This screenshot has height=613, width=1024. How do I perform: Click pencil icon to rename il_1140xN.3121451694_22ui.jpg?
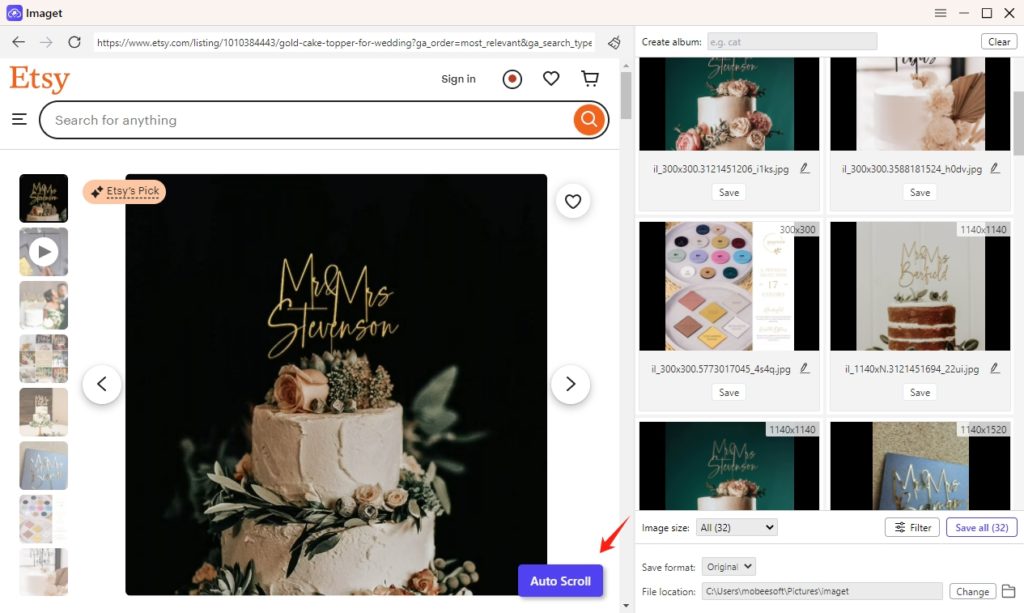coord(996,368)
